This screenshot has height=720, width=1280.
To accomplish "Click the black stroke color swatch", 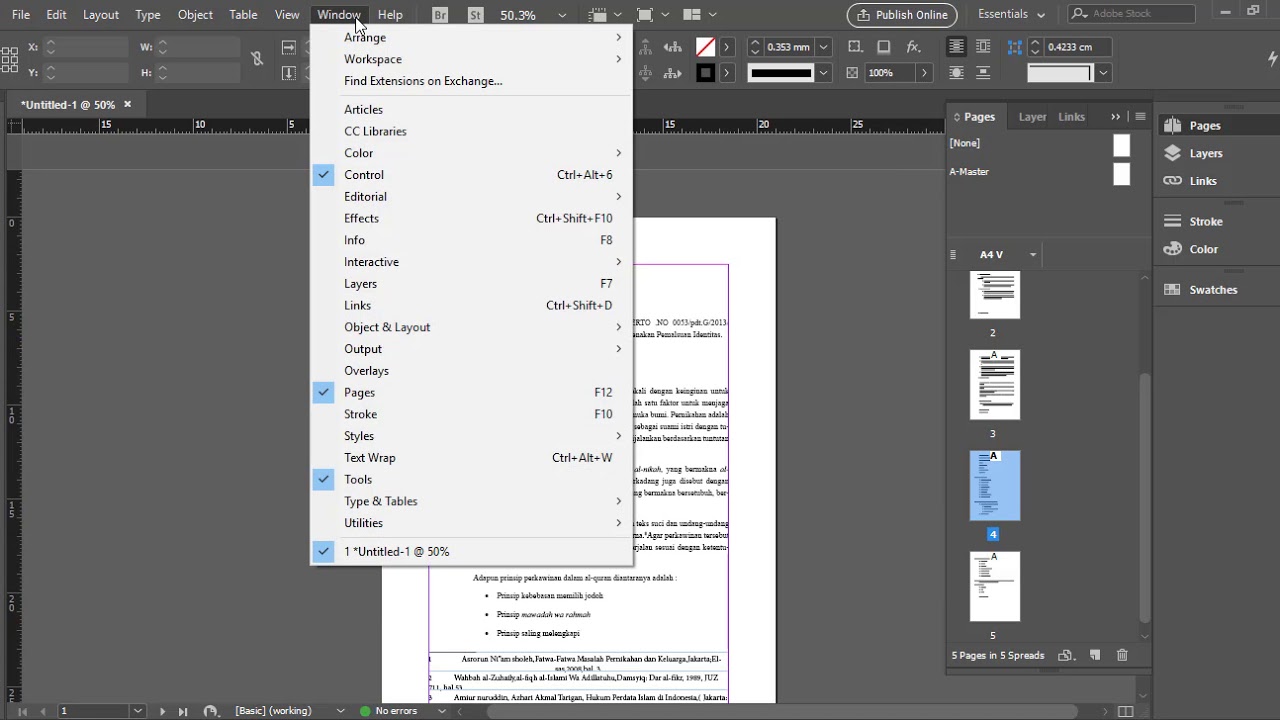I will [x=705, y=73].
